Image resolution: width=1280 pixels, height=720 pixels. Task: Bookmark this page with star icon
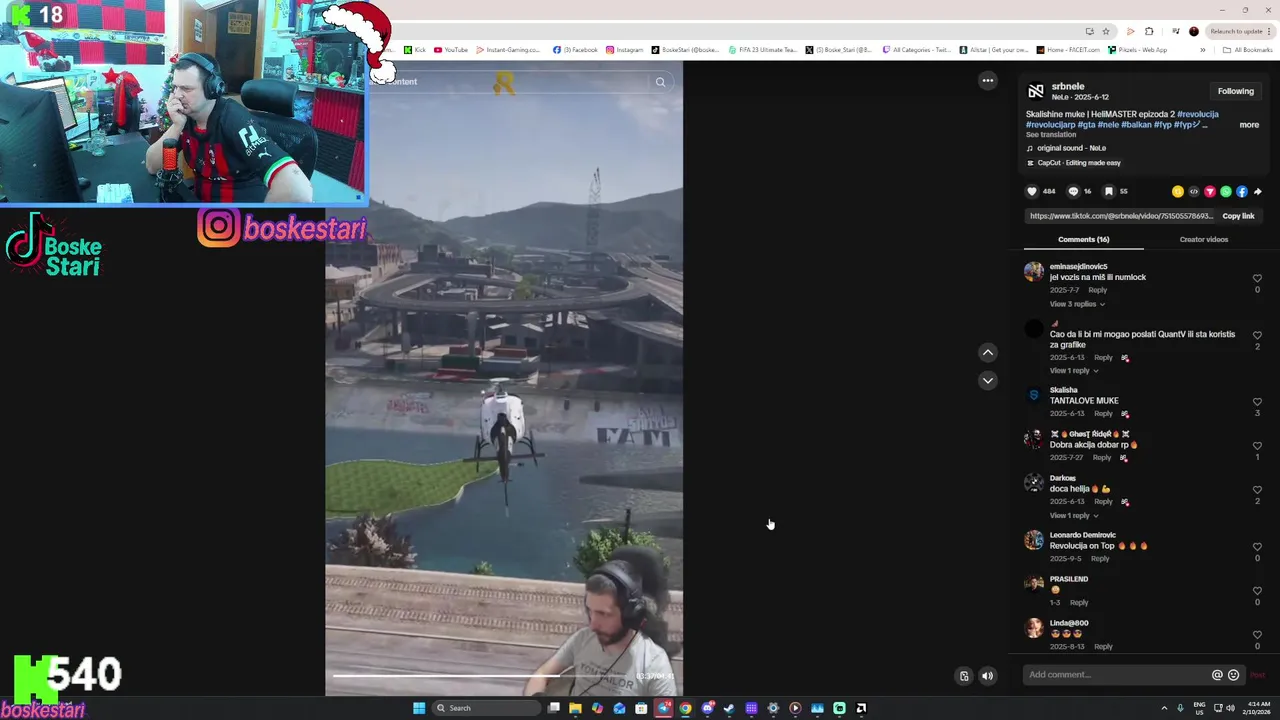(x=1106, y=31)
